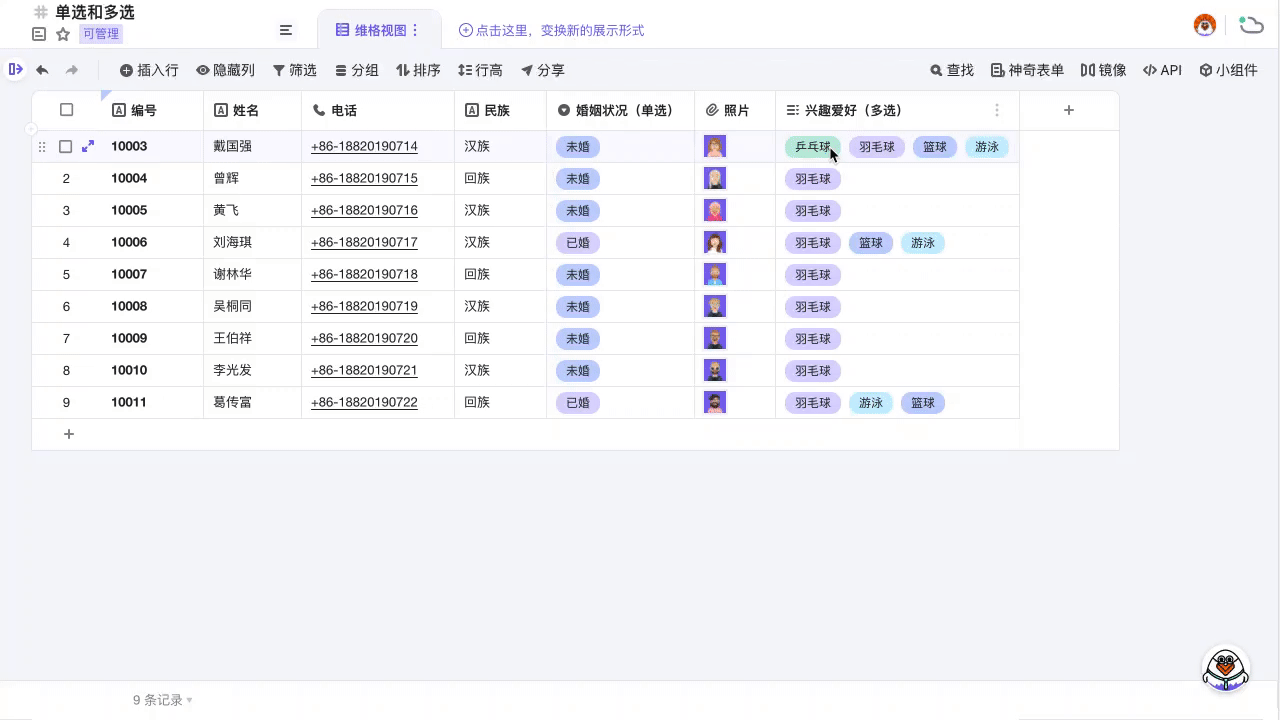Screen dimensions: 1280x720
Task: Check the checkbox on 戴国强's row
Action: coord(66,146)
